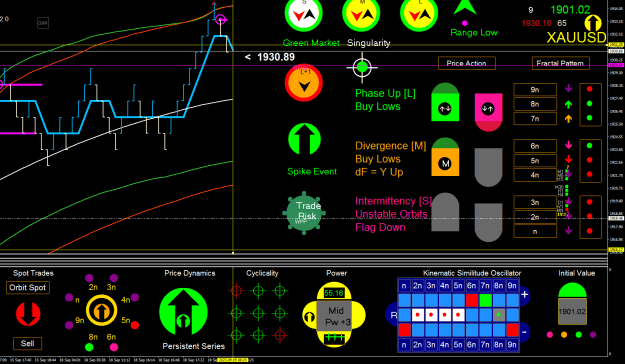This screenshot has width=625, height=364.
Task: Click the green Range Low arrow icon
Action: coord(465,8)
